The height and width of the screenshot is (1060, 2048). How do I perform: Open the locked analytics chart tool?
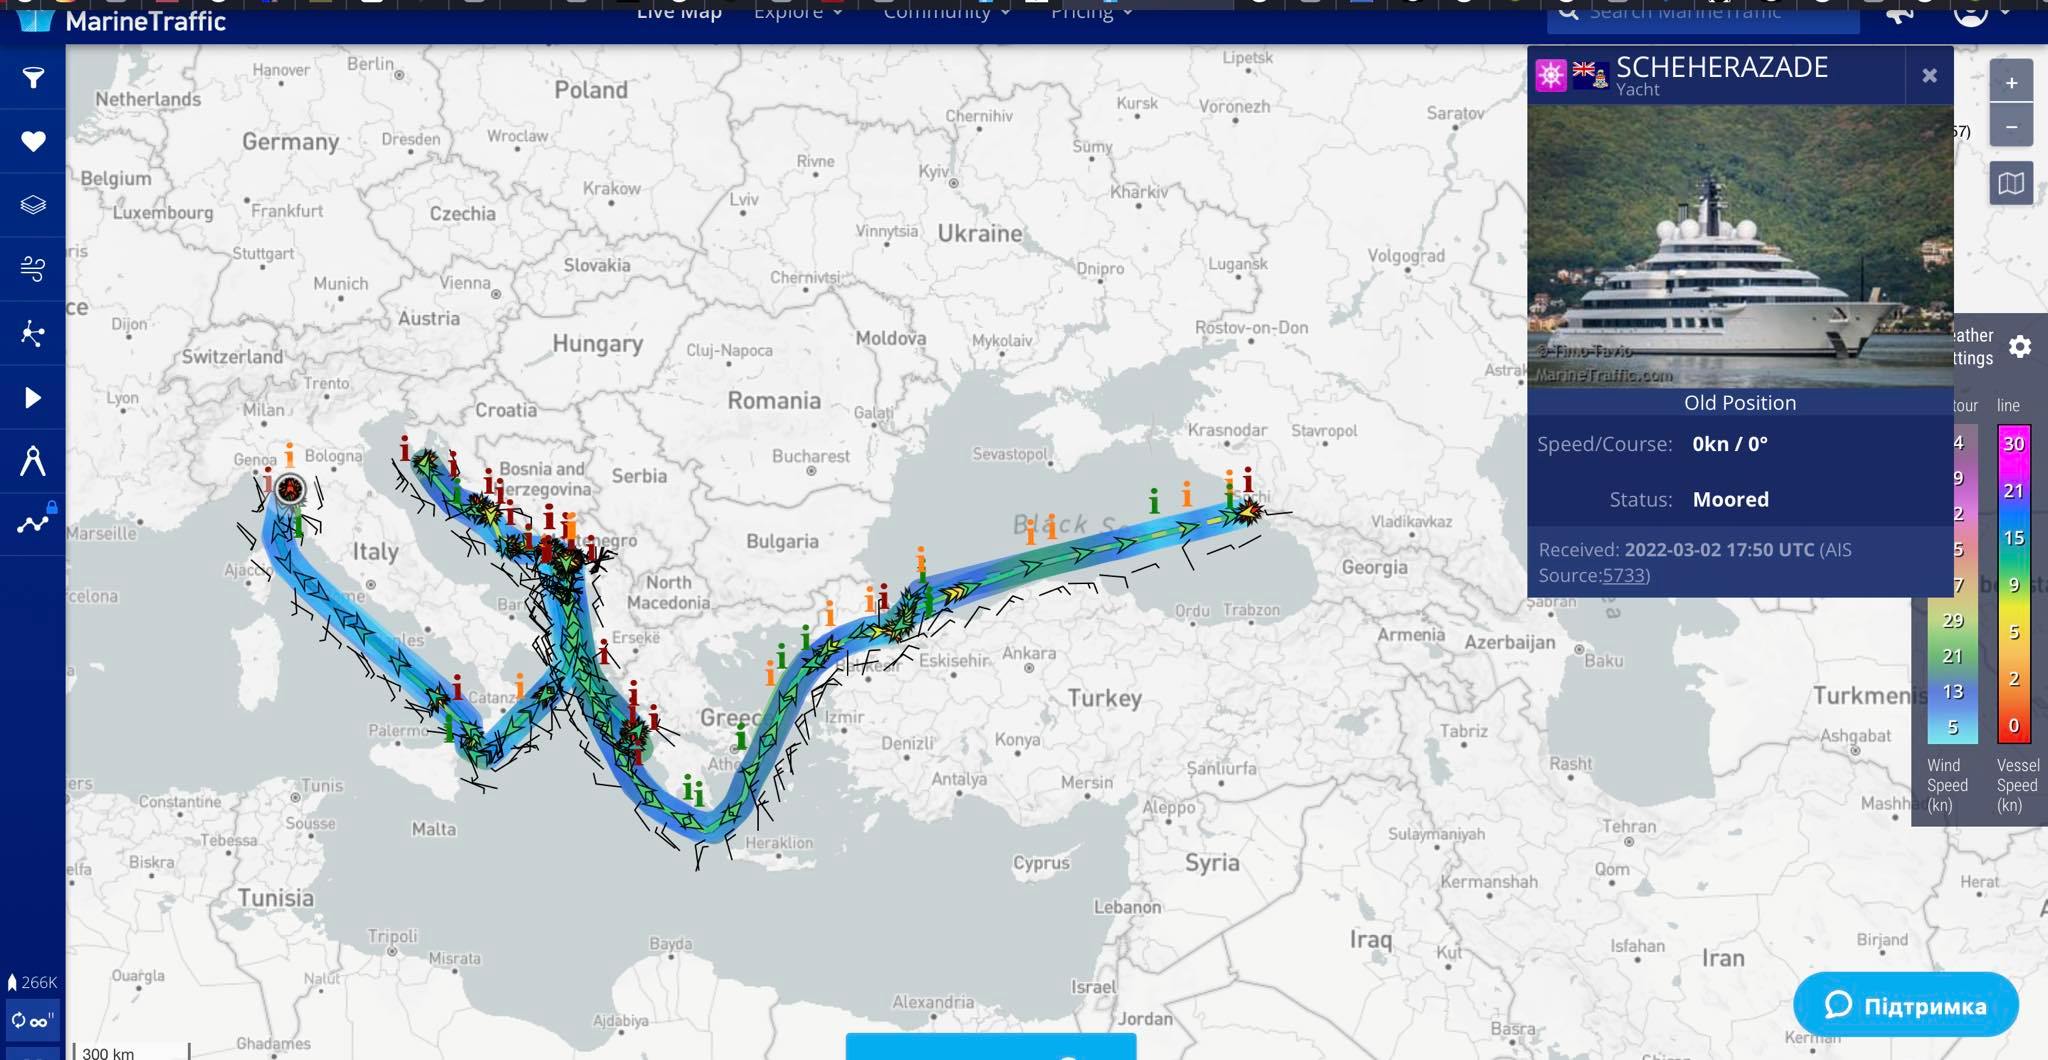coord(33,523)
